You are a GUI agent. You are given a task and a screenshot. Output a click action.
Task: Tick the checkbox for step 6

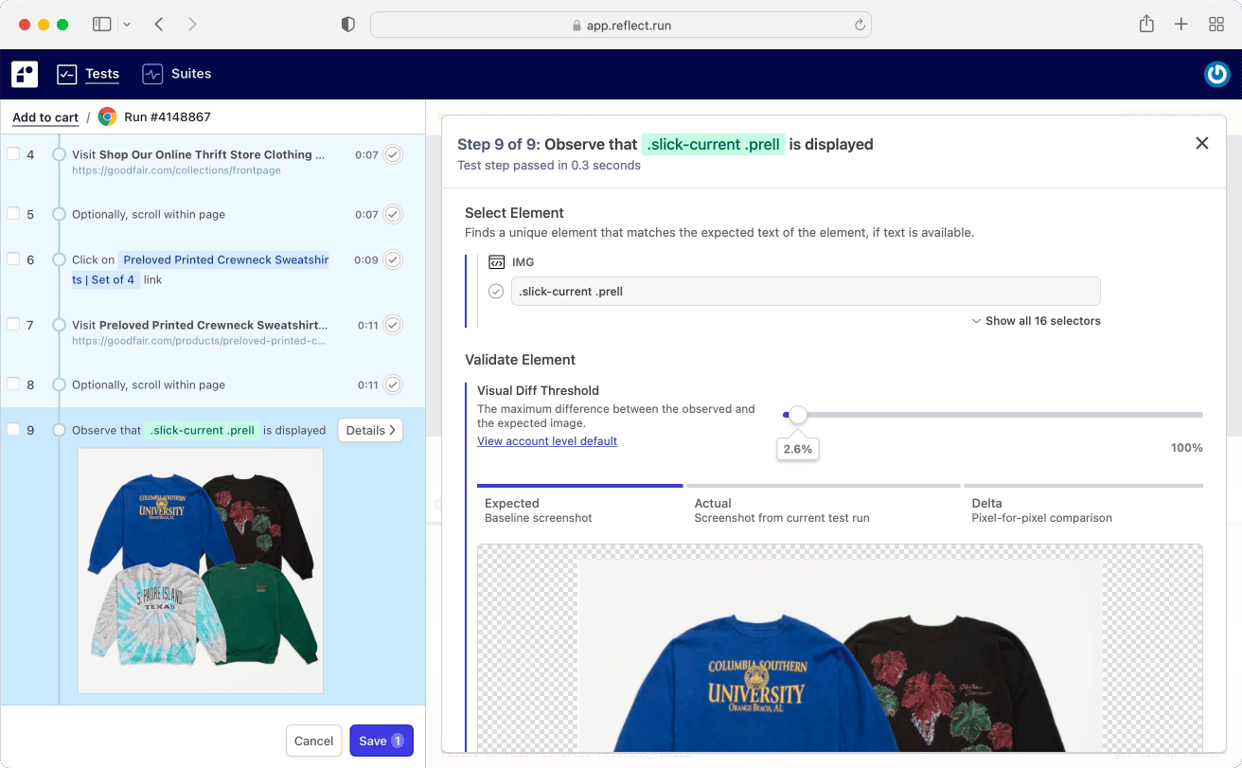14,259
